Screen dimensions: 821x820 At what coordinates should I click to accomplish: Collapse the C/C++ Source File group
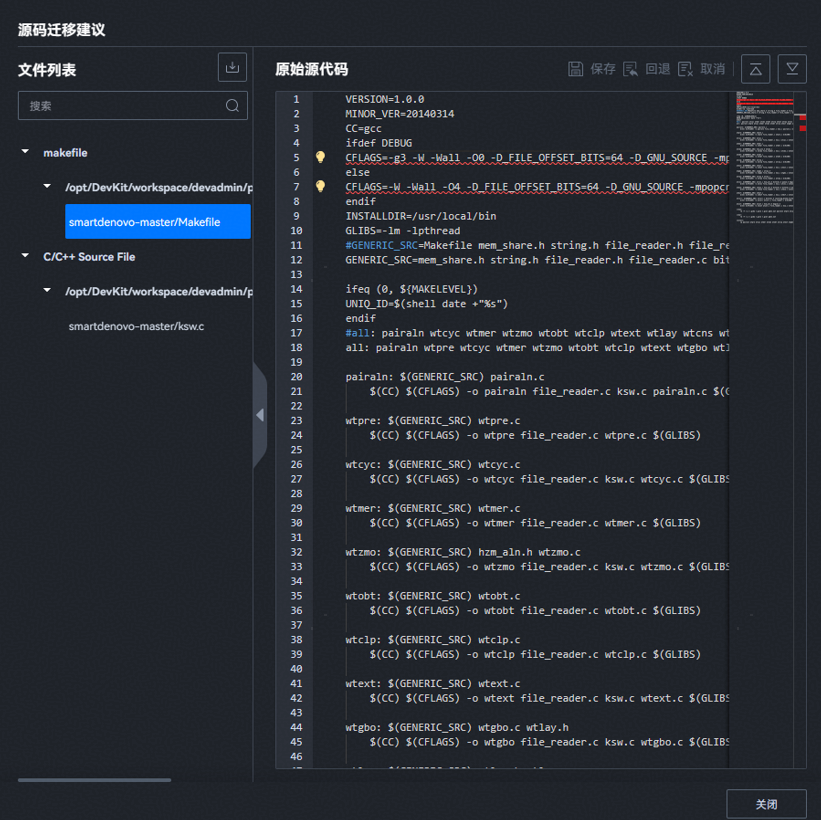[x=25, y=256]
